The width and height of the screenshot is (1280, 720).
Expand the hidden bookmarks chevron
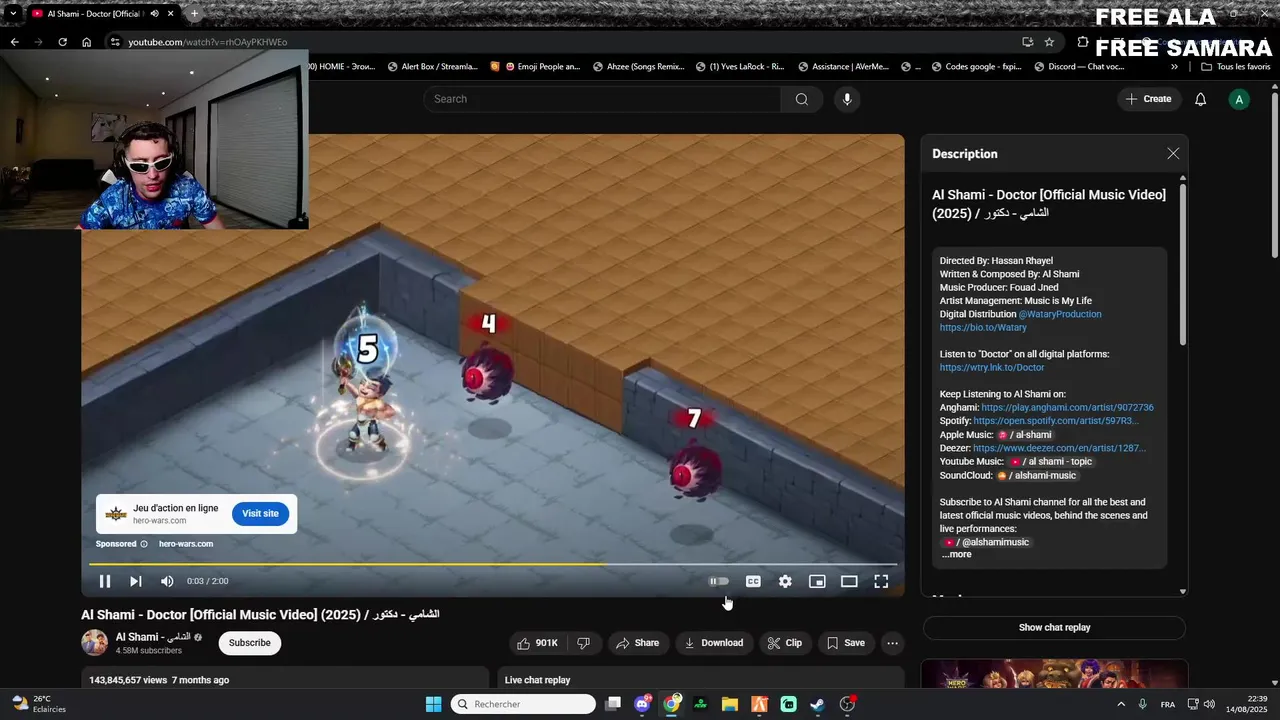(1175, 67)
